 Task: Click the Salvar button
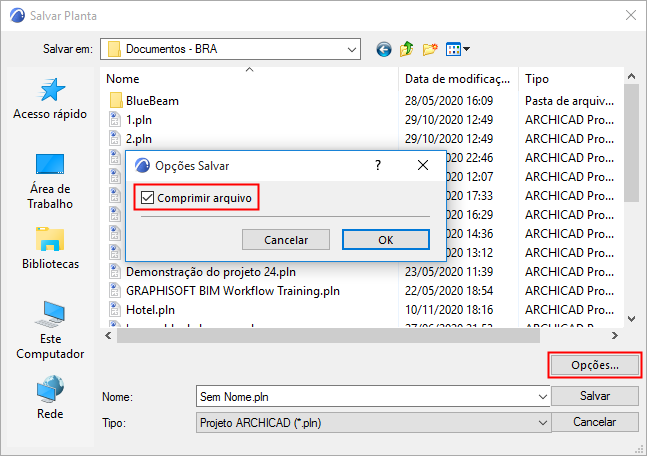point(595,396)
